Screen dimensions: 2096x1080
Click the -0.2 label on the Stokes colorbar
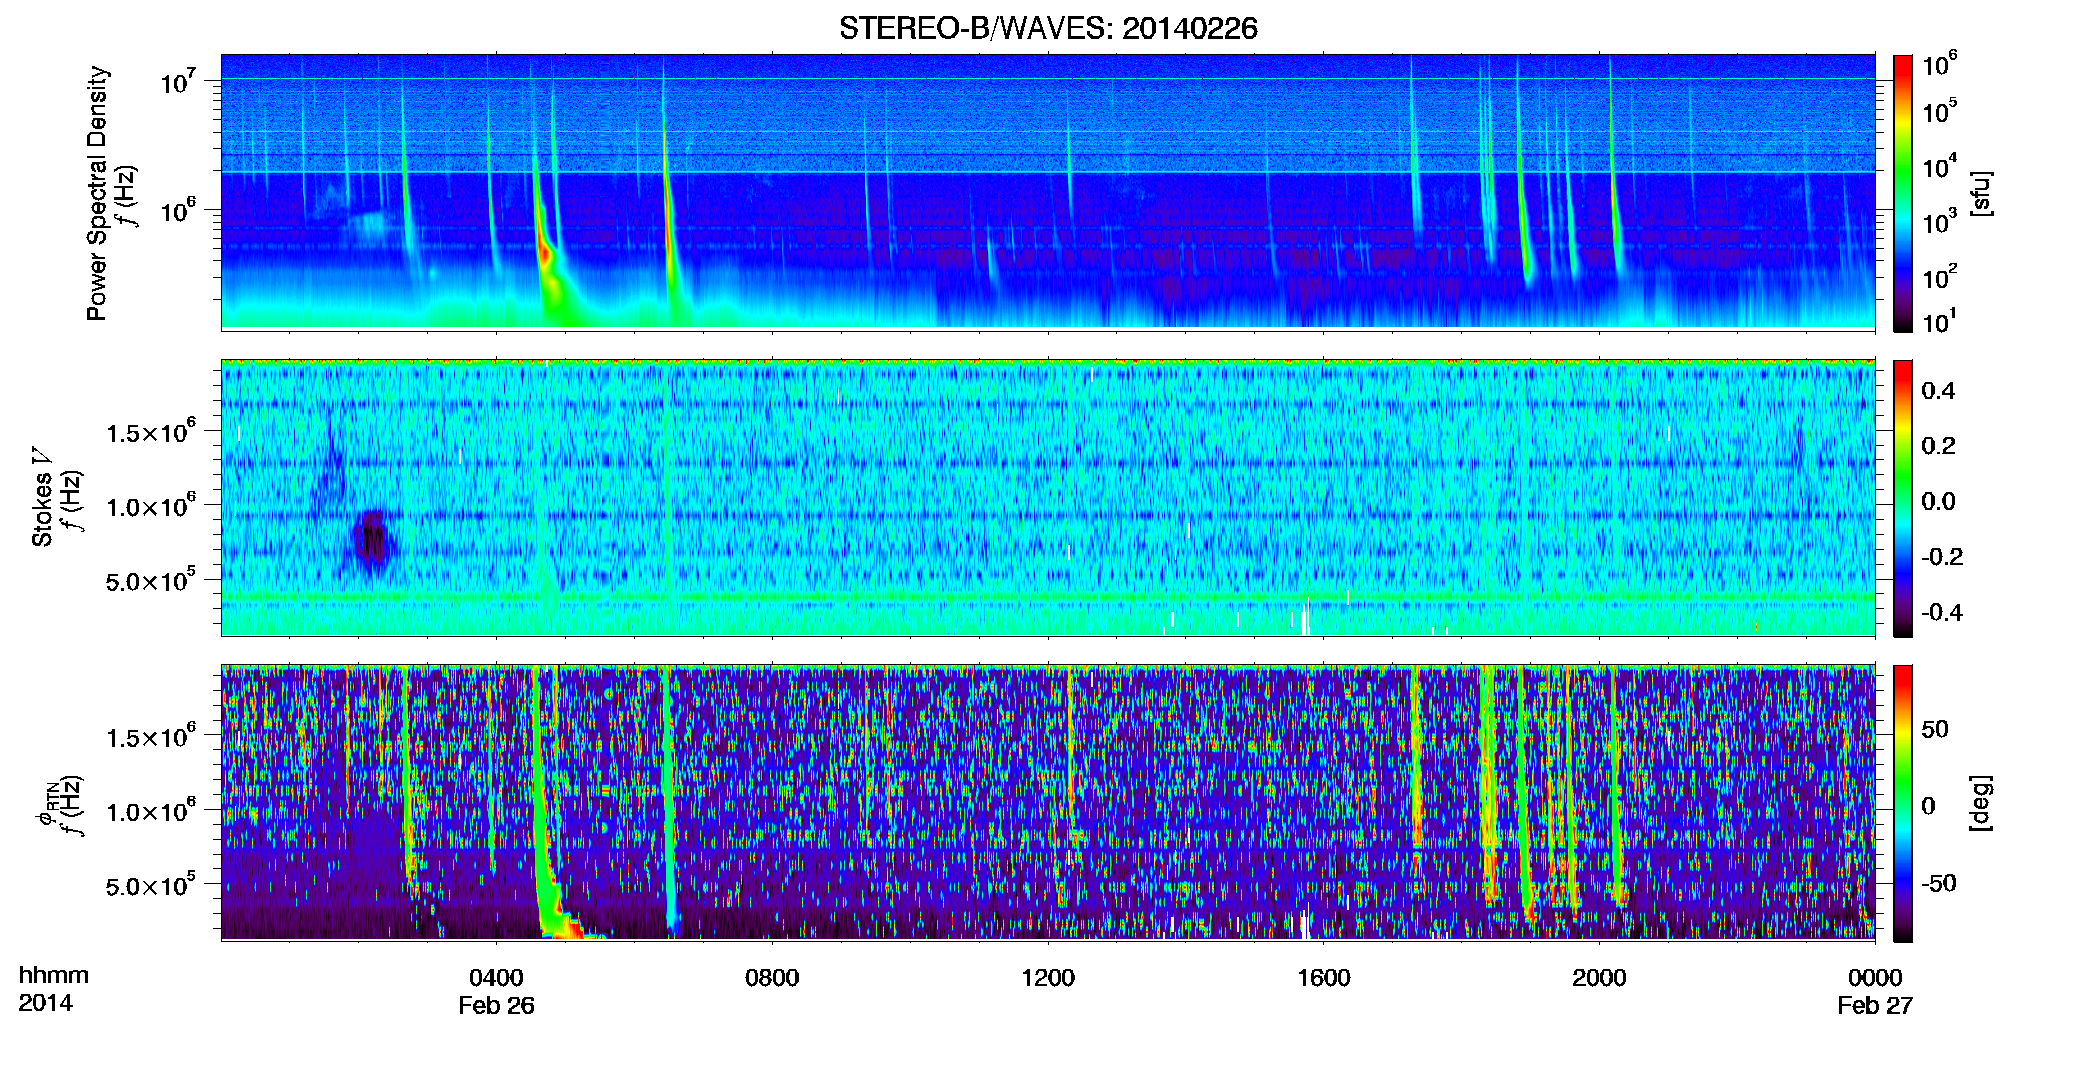point(1942,557)
